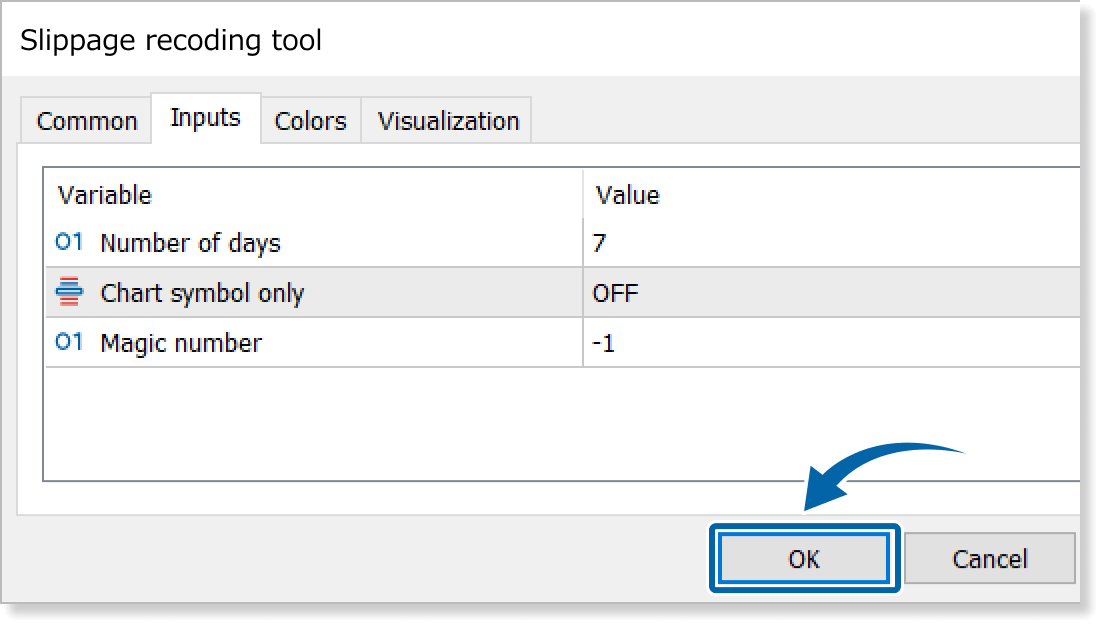Click the Value column header
This screenshot has height=624, width=1102.
coord(627,194)
